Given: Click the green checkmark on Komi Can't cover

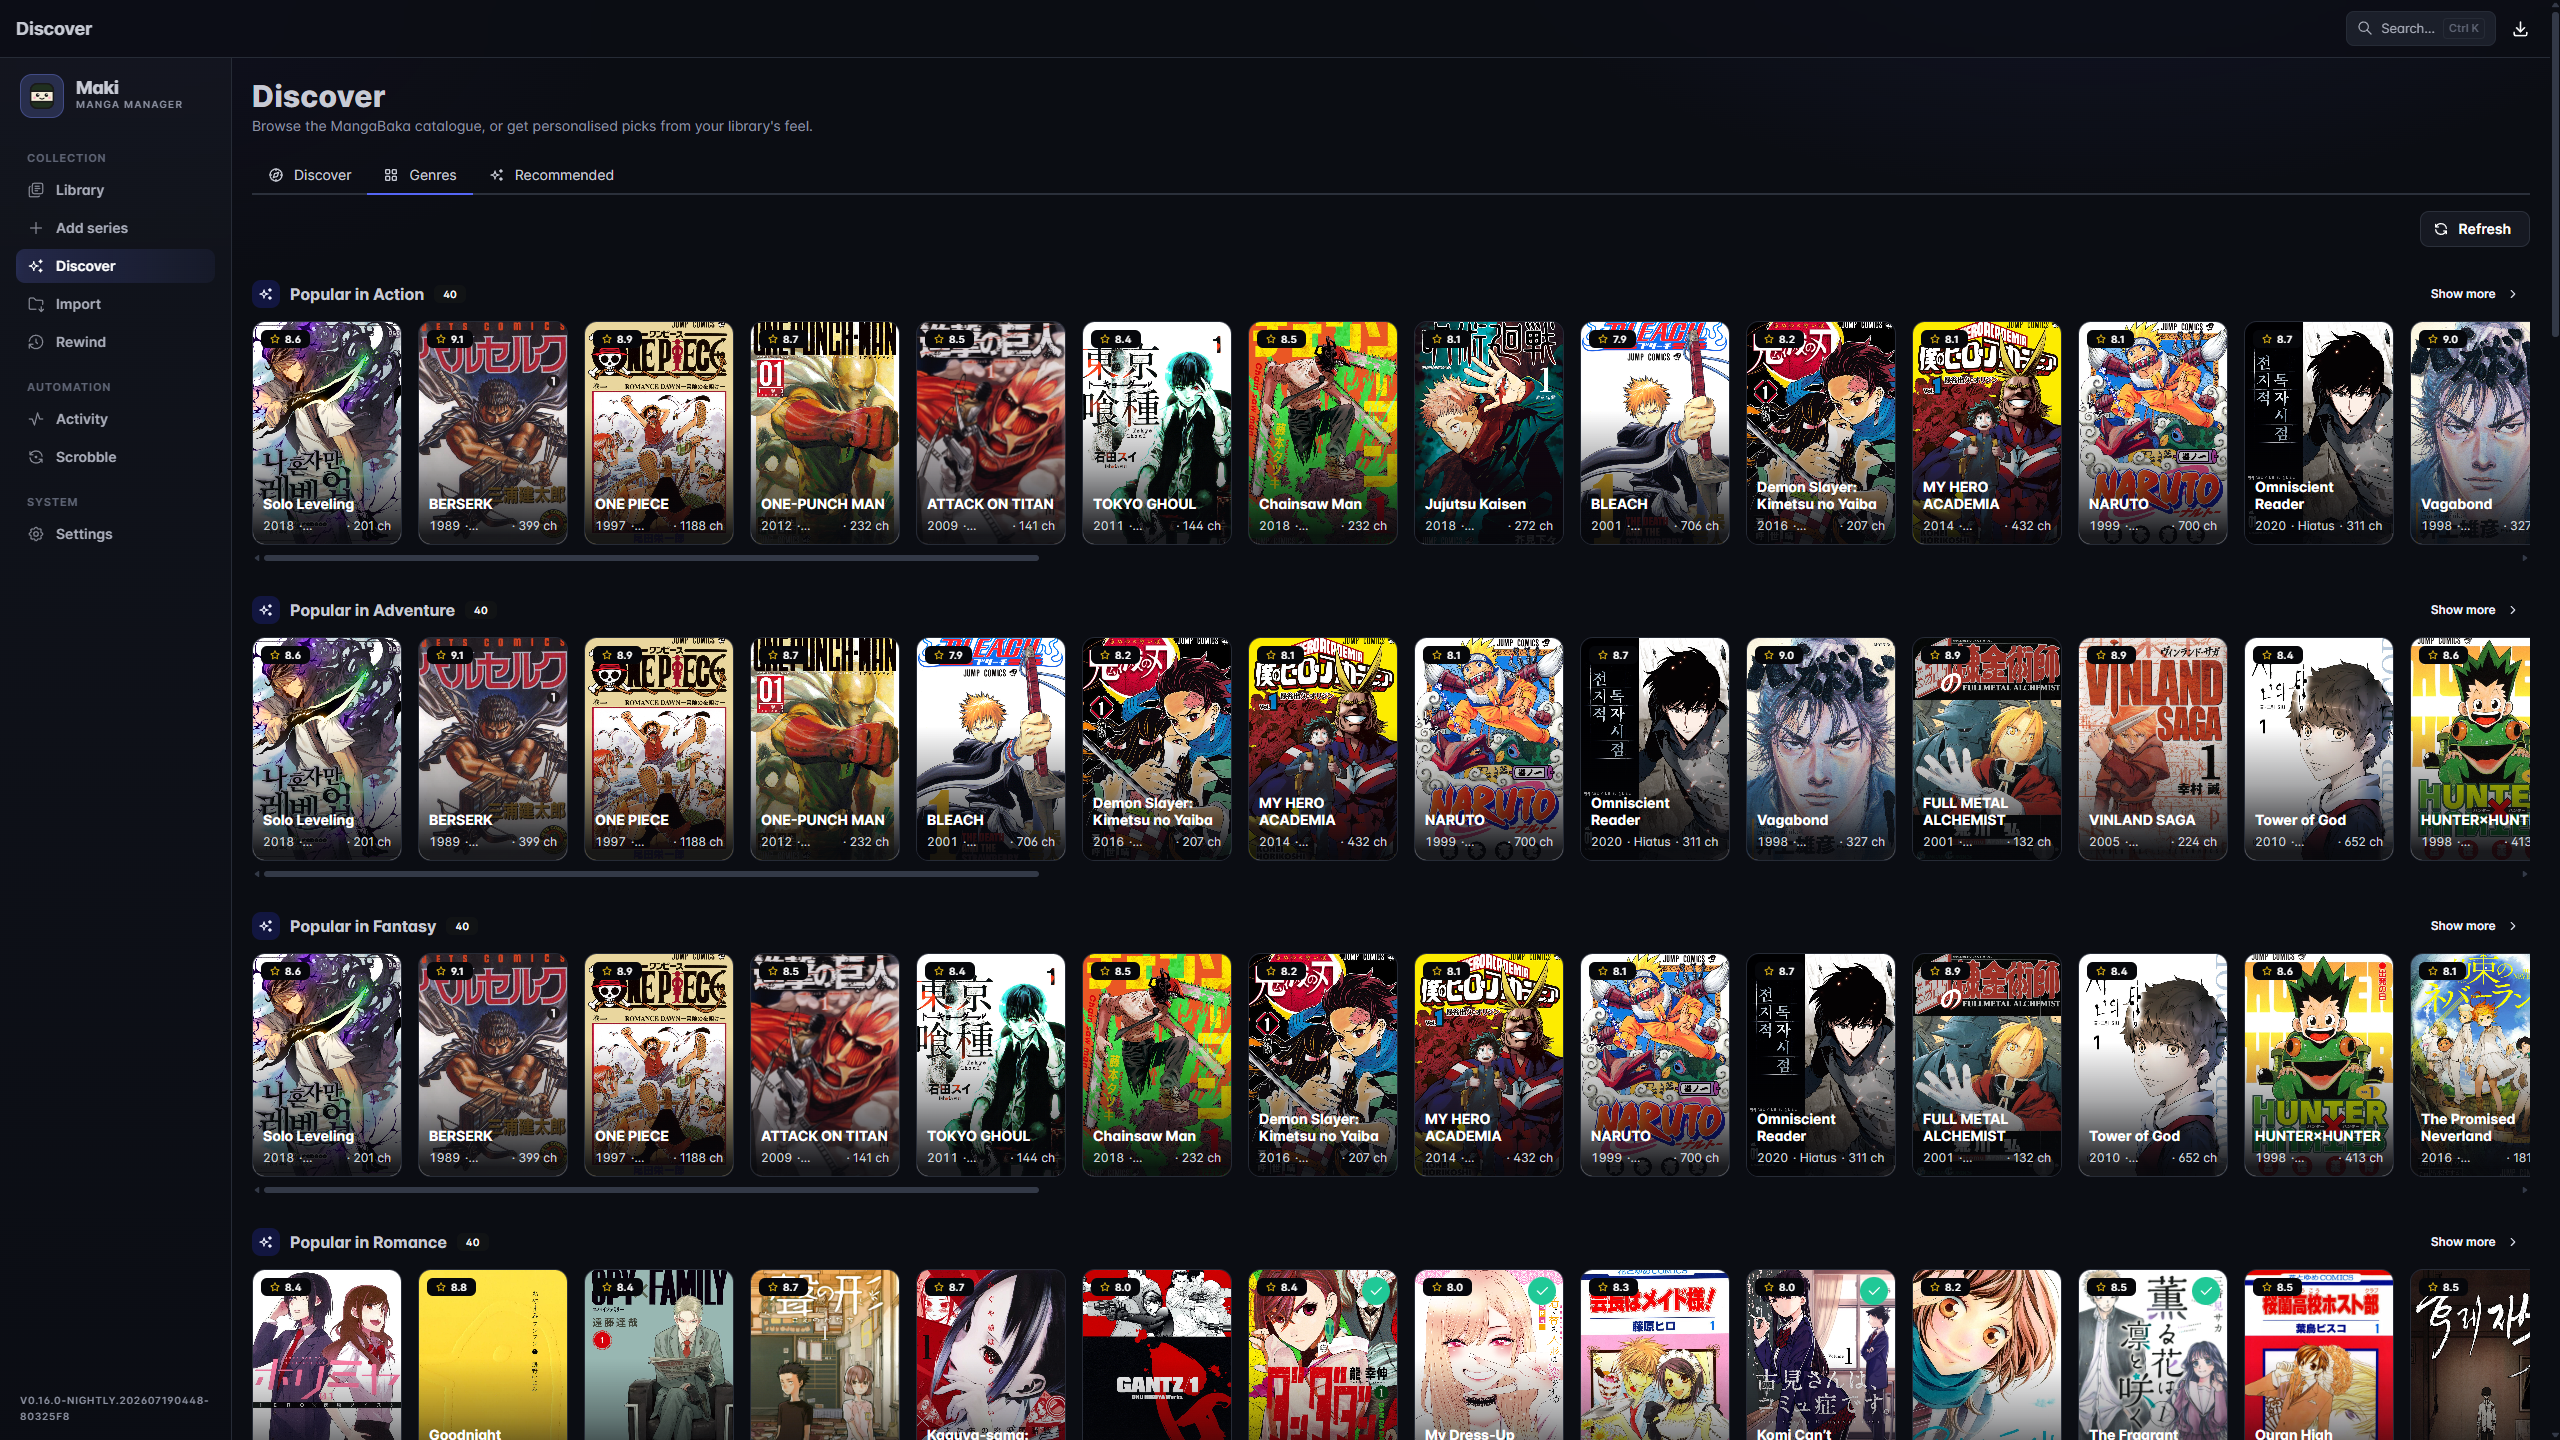Looking at the screenshot, I should point(1874,1291).
